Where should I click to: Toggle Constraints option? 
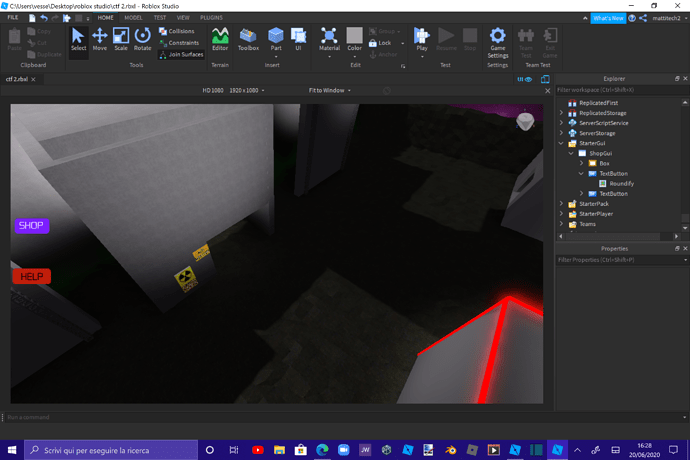[x=179, y=43]
